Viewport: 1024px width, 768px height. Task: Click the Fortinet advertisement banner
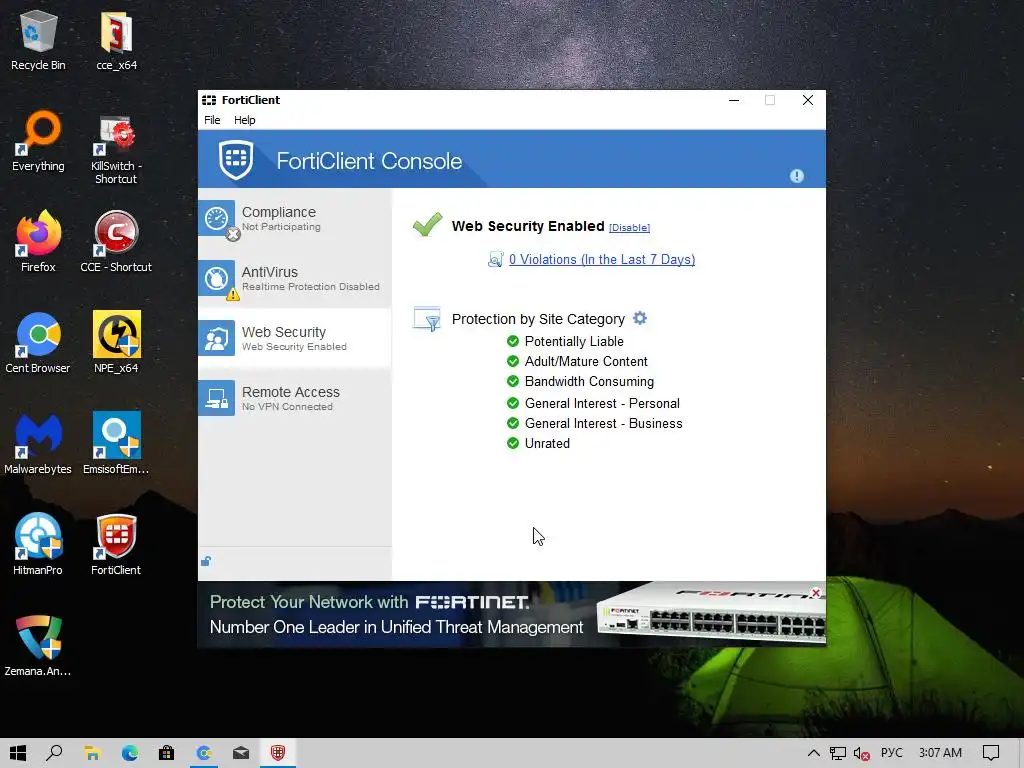point(511,614)
